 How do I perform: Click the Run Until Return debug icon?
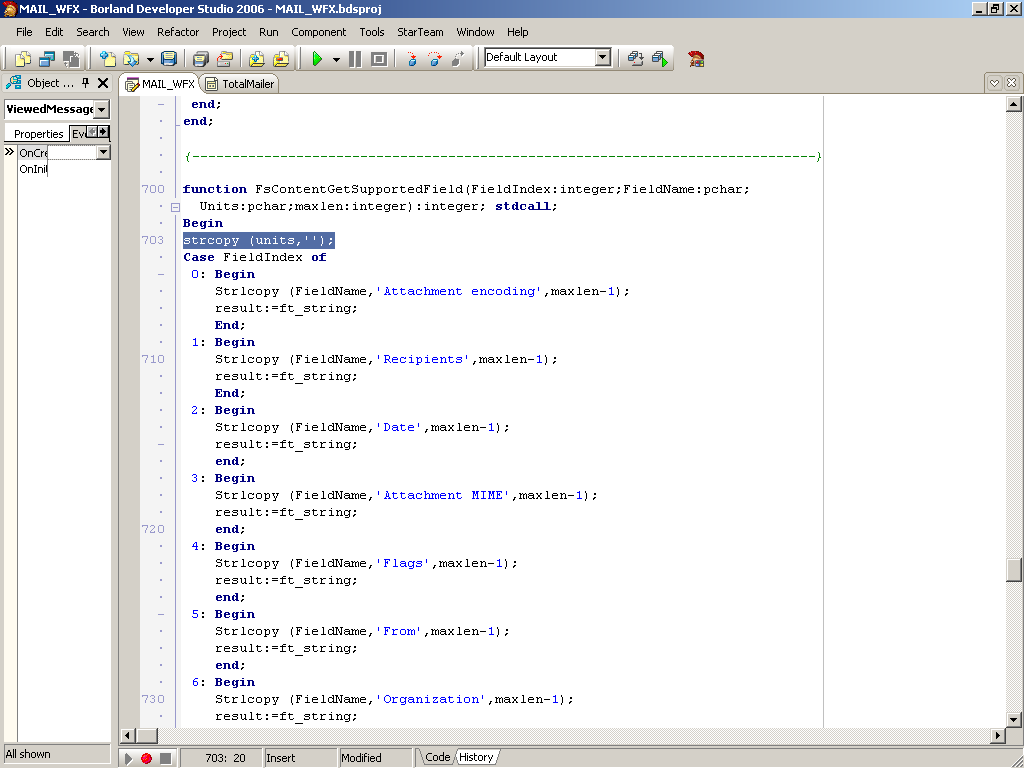(458, 59)
